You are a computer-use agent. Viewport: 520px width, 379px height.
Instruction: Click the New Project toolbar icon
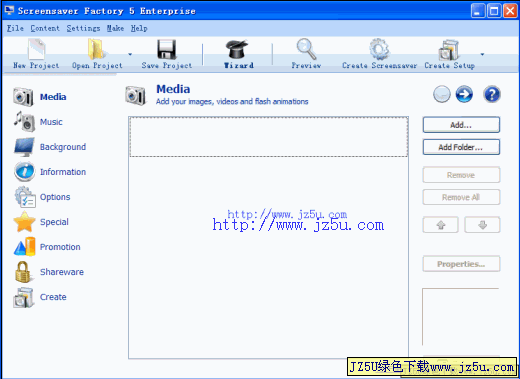tap(36, 49)
